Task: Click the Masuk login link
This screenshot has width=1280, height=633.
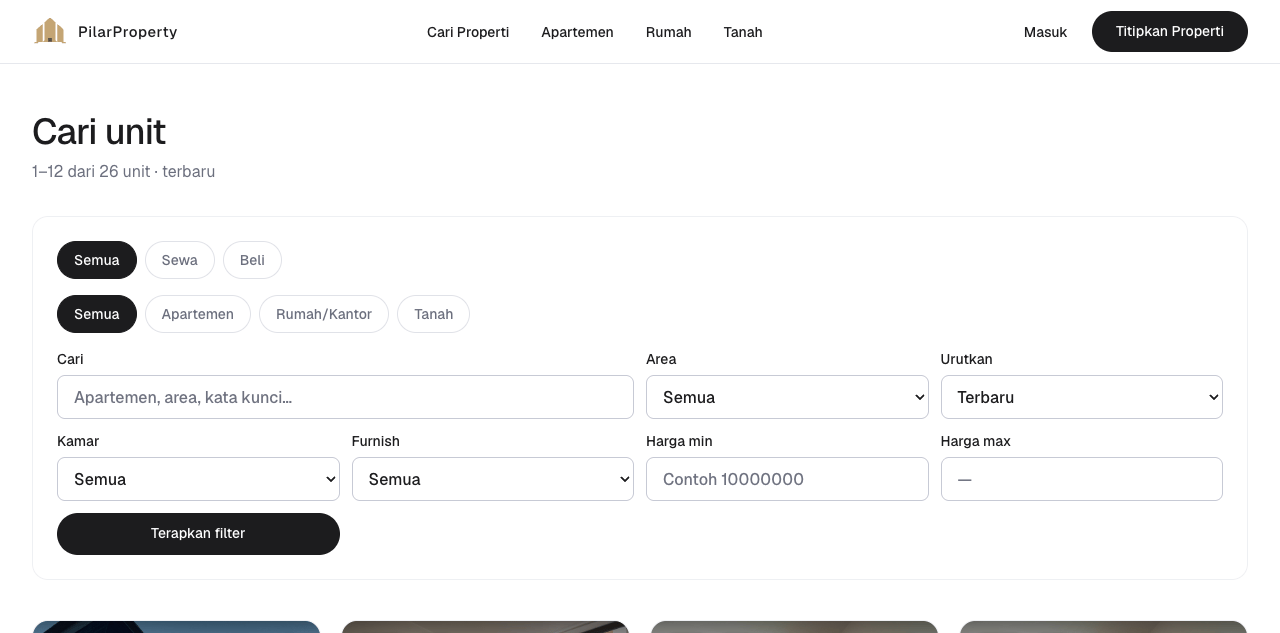Action: (x=1045, y=32)
